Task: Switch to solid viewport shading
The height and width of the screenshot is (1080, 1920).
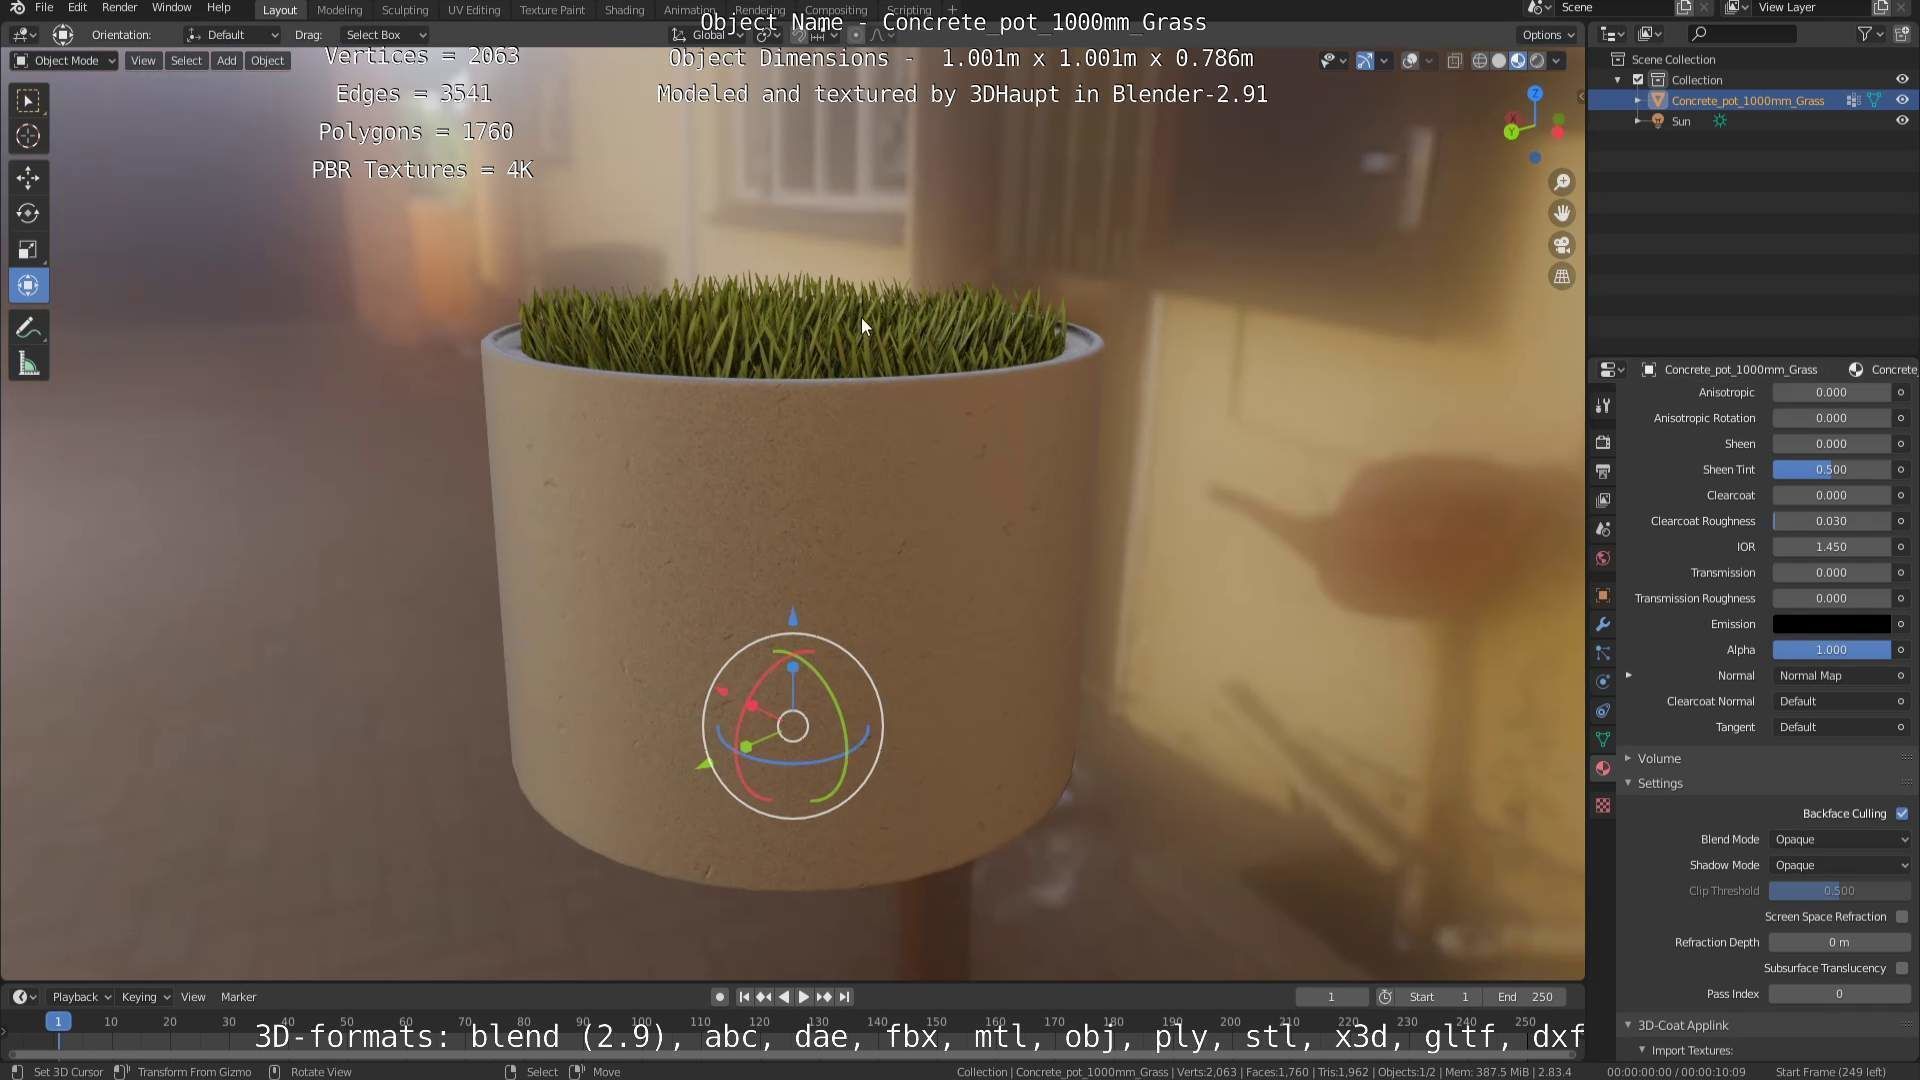Action: pyautogui.click(x=1499, y=61)
